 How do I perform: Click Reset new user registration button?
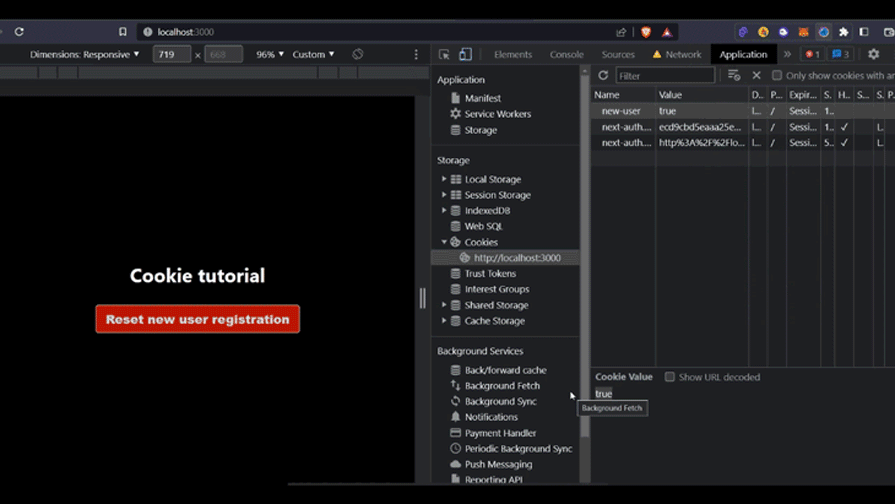click(x=197, y=319)
